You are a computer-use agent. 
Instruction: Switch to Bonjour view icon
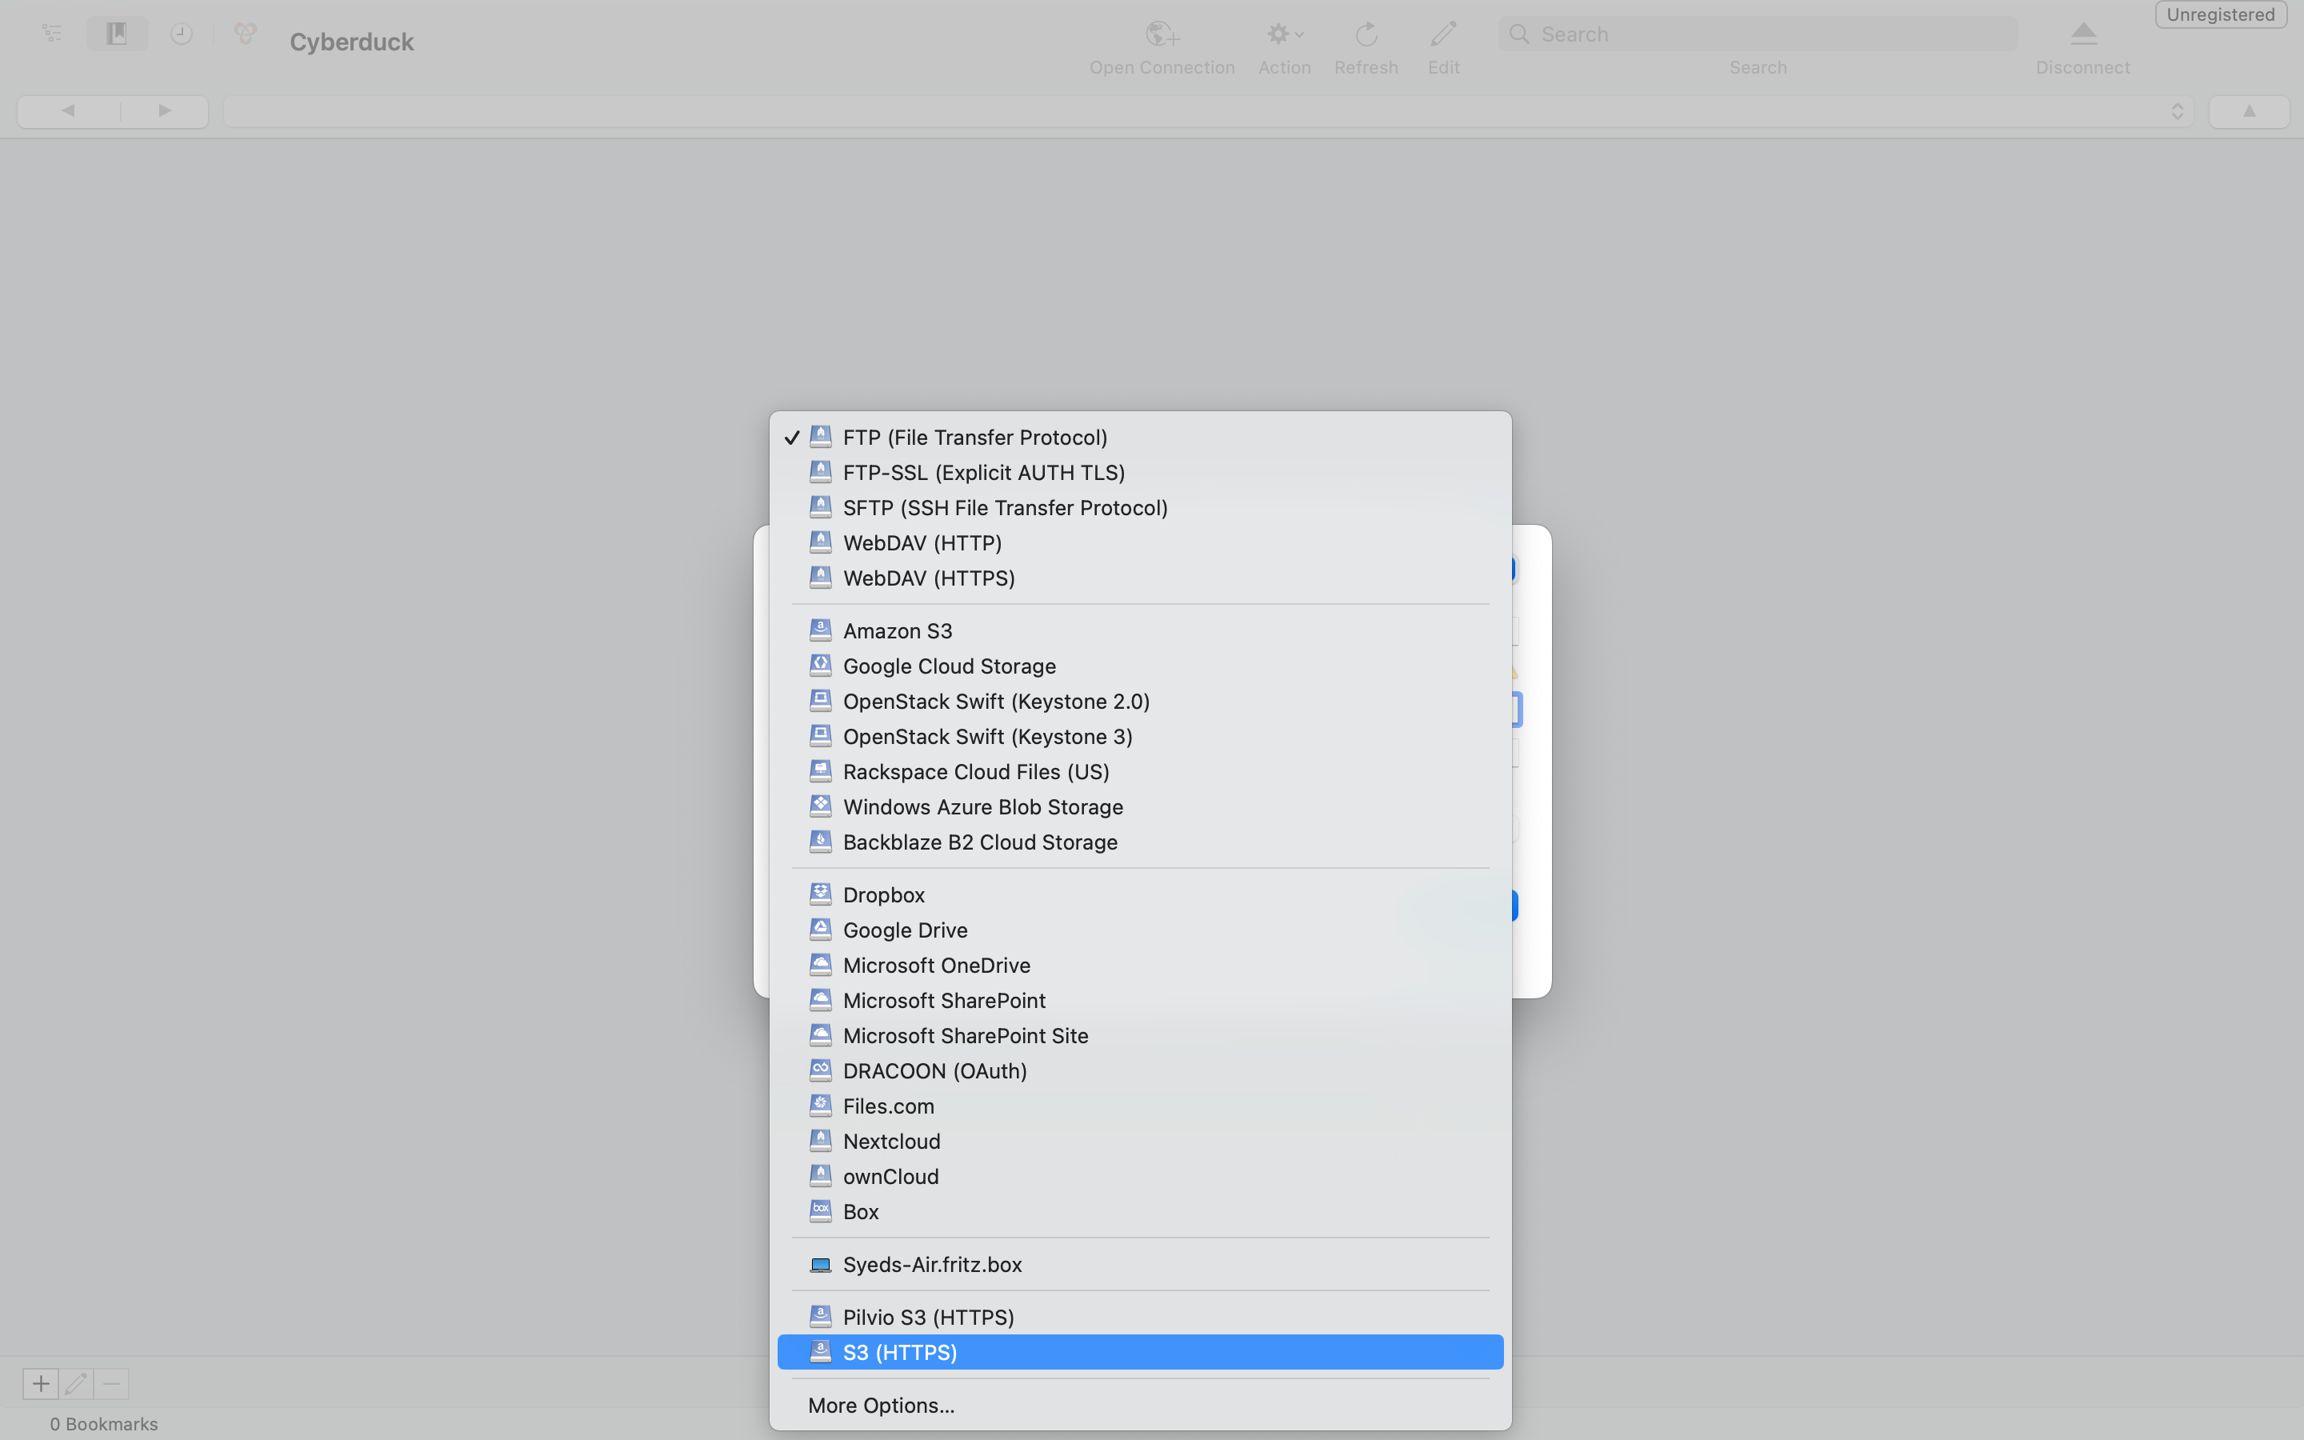pos(245,34)
